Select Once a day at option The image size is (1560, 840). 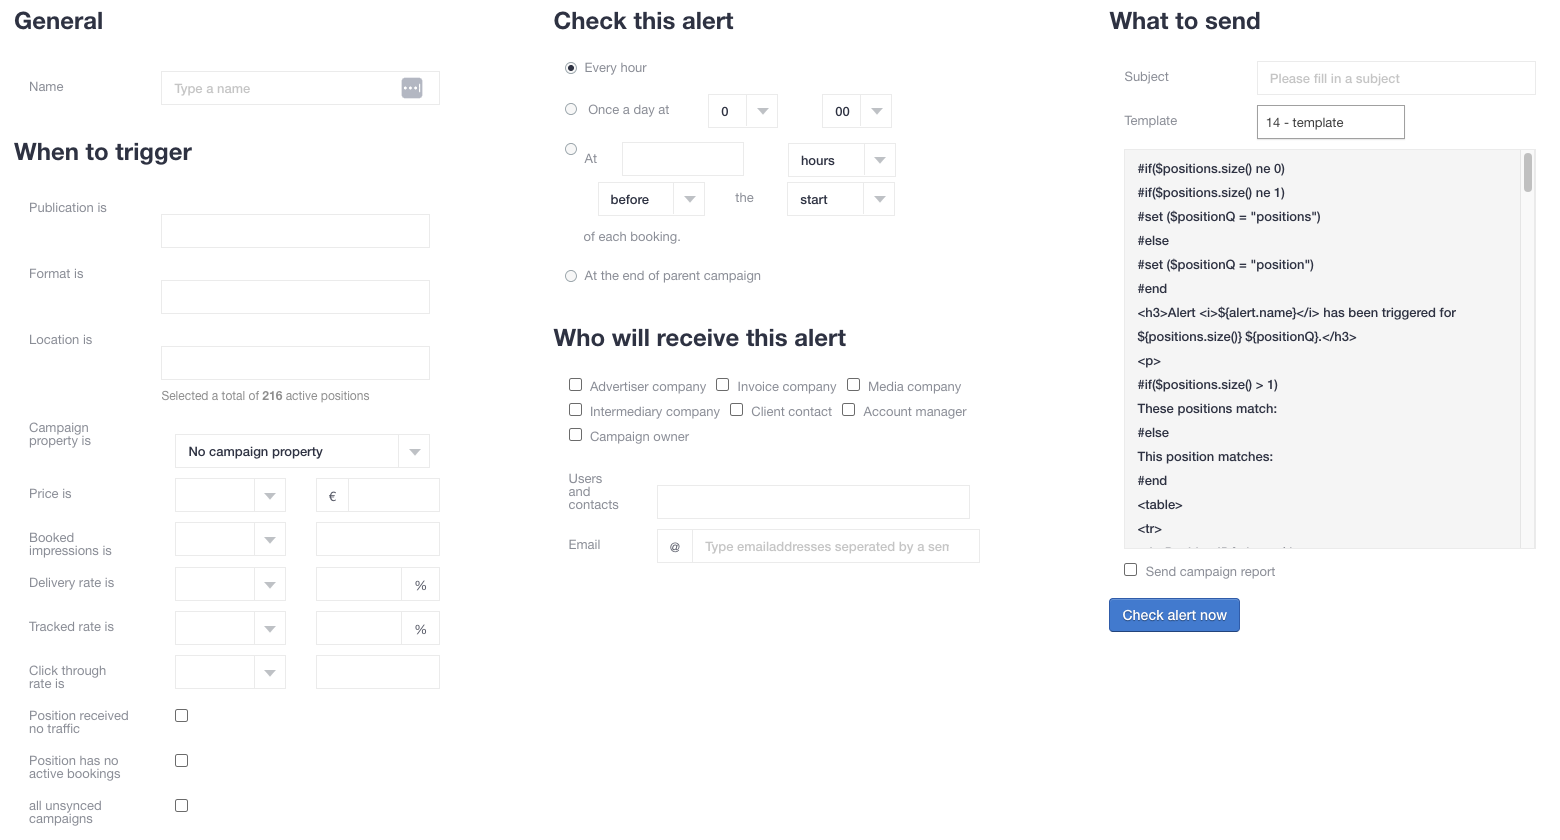[x=571, y=110]
